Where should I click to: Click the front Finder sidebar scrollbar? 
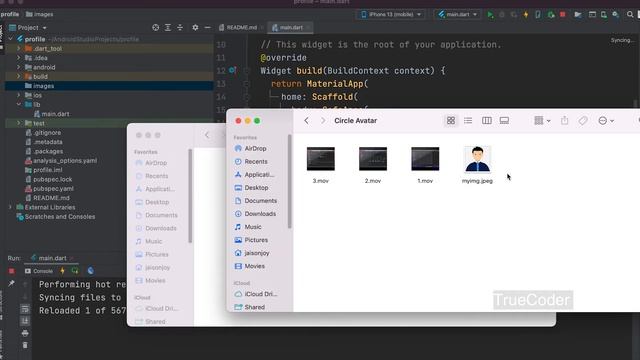[x=290, y=182]
